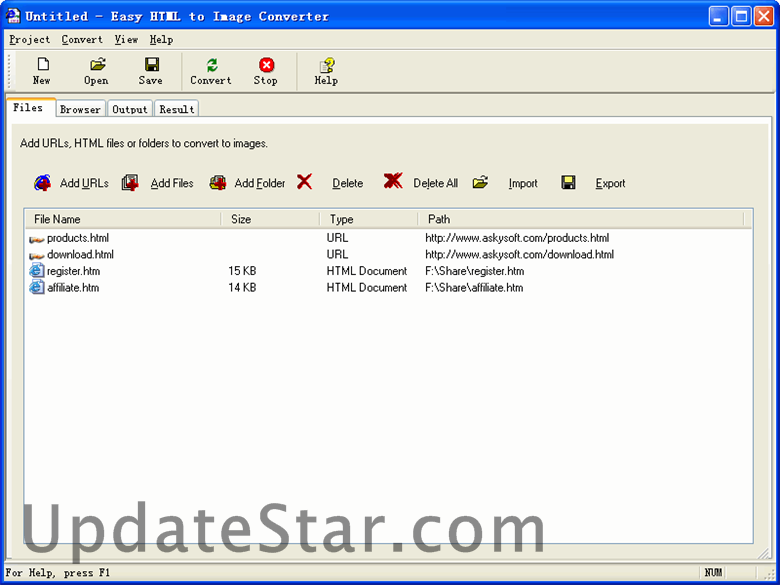This screenshot has width=780, height=585.
Task: Select the download.html file name
Action: 80,254
